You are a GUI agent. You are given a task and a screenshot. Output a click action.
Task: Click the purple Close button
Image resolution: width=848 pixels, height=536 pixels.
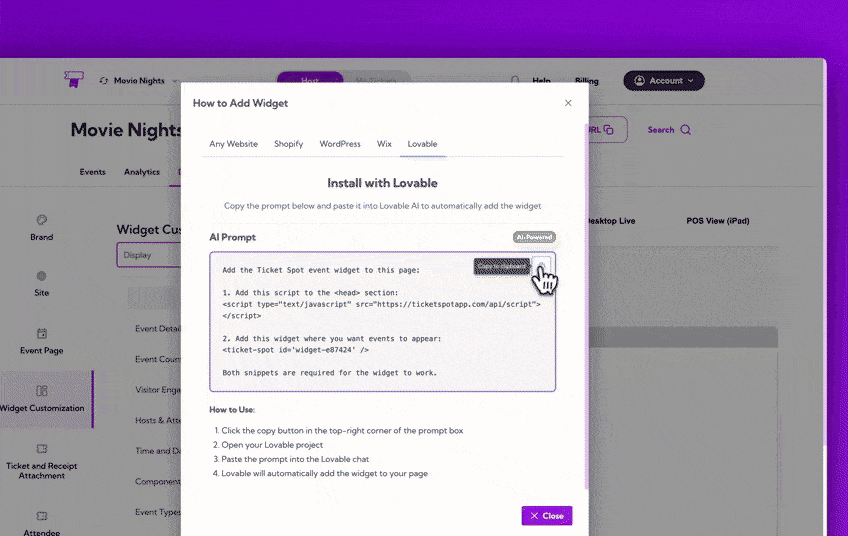pos(547,515)
